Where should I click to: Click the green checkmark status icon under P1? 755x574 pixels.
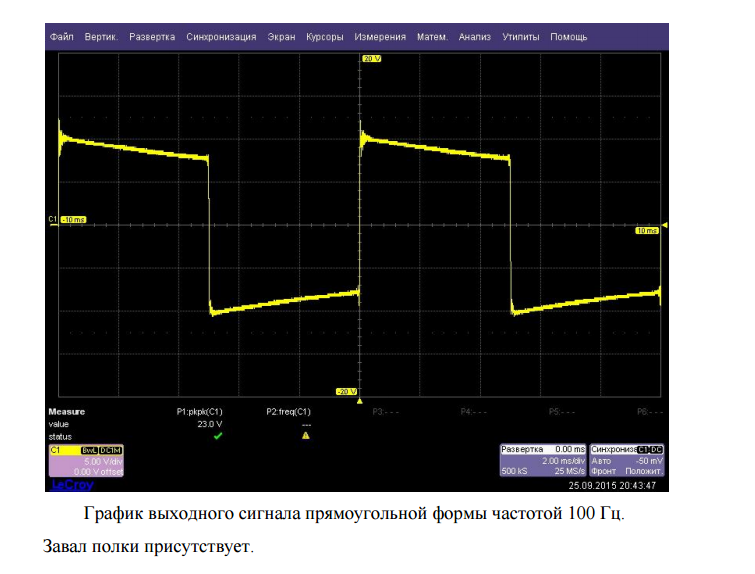coord(218,436)
